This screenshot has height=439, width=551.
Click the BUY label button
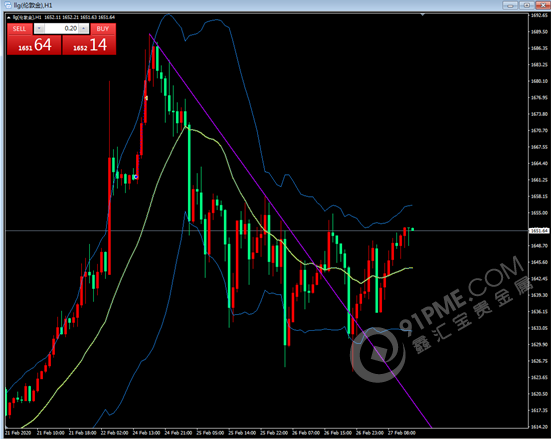103,28
